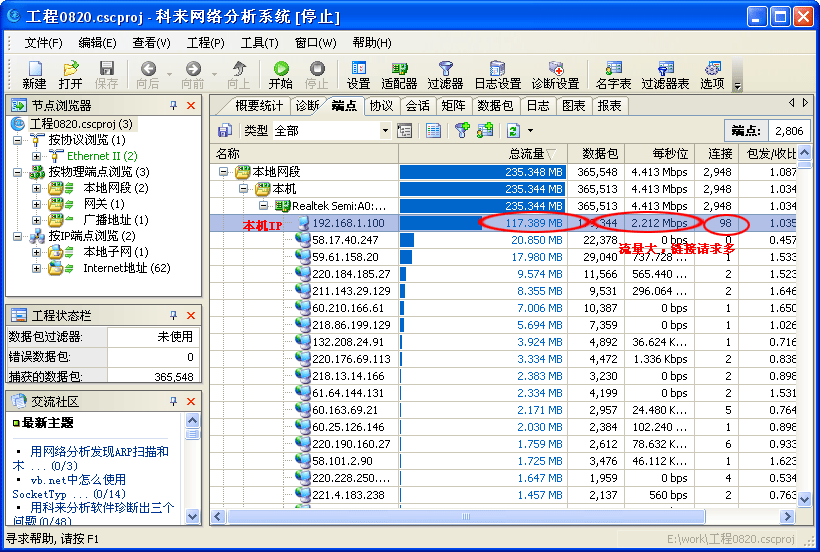Image resolution: width=820 pixels, height=552 pixels.
Task: Open the 工具(T) menu
Action: click(259, 43)
